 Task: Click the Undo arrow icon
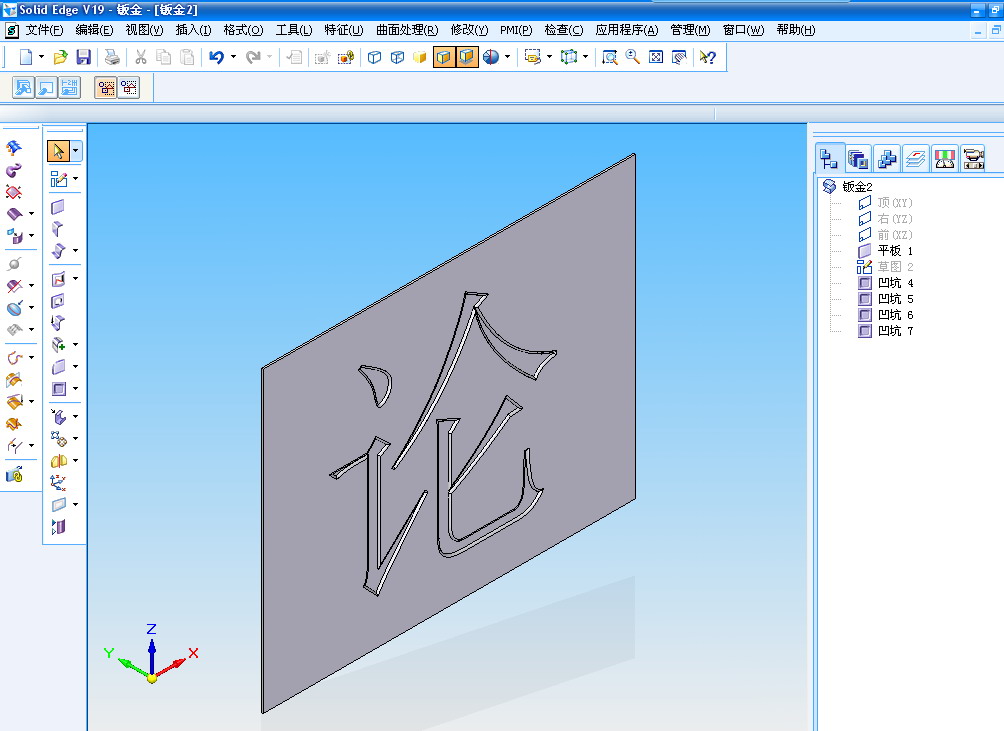tap(216, 57)
